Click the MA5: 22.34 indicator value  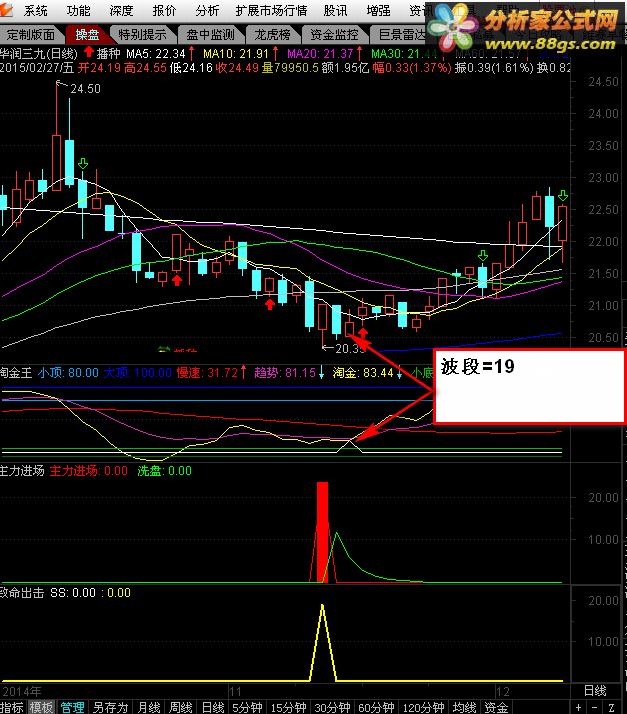(x=156, y=54)
